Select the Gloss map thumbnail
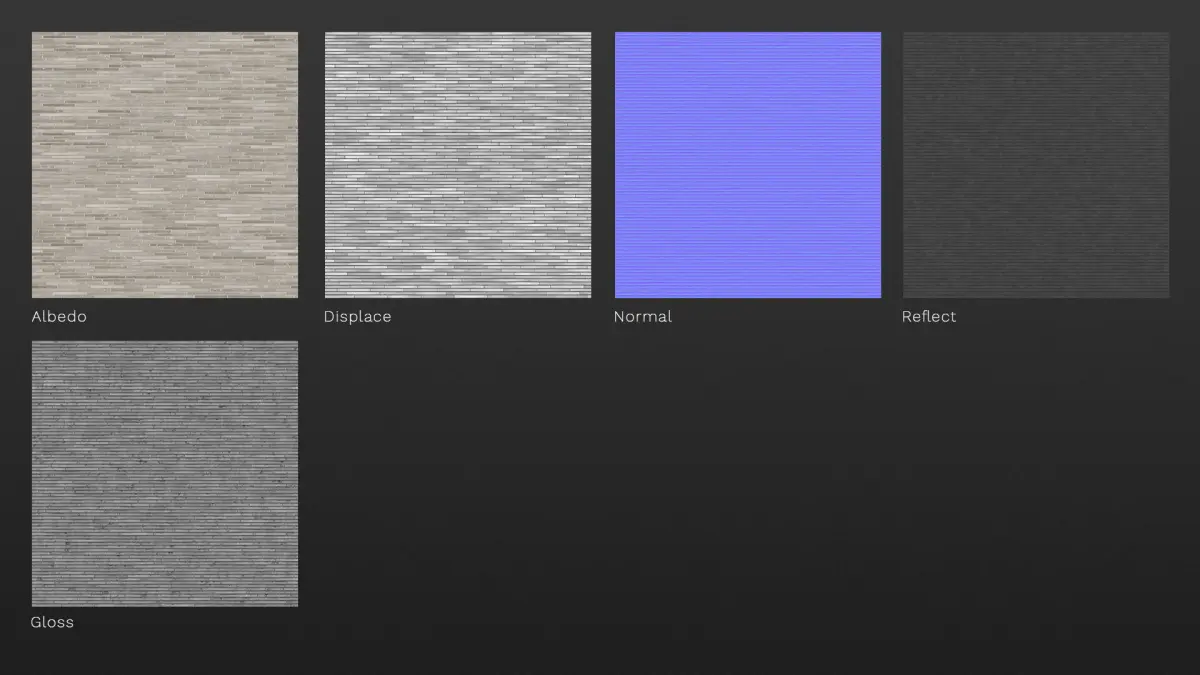The height and width of the screenshot is (675, 1200). pyautogui.click(x=165, y=473)
